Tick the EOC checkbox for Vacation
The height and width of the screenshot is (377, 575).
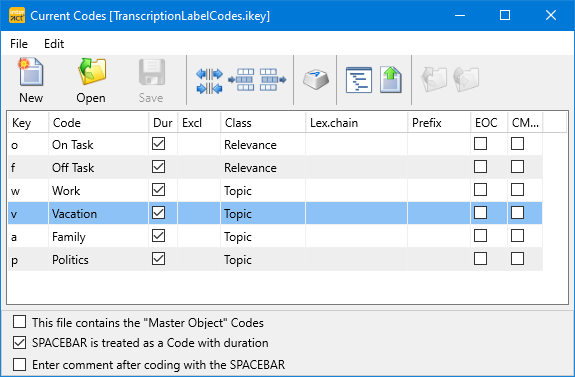click(480, 213)
